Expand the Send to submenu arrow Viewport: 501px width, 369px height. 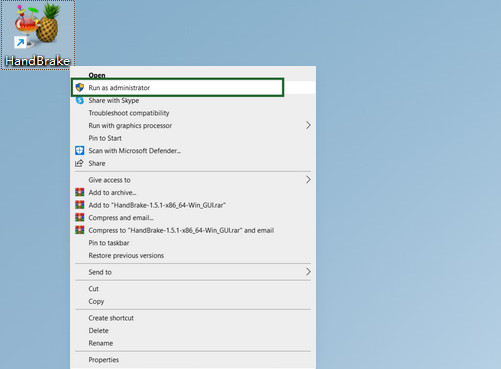[308, 272]
